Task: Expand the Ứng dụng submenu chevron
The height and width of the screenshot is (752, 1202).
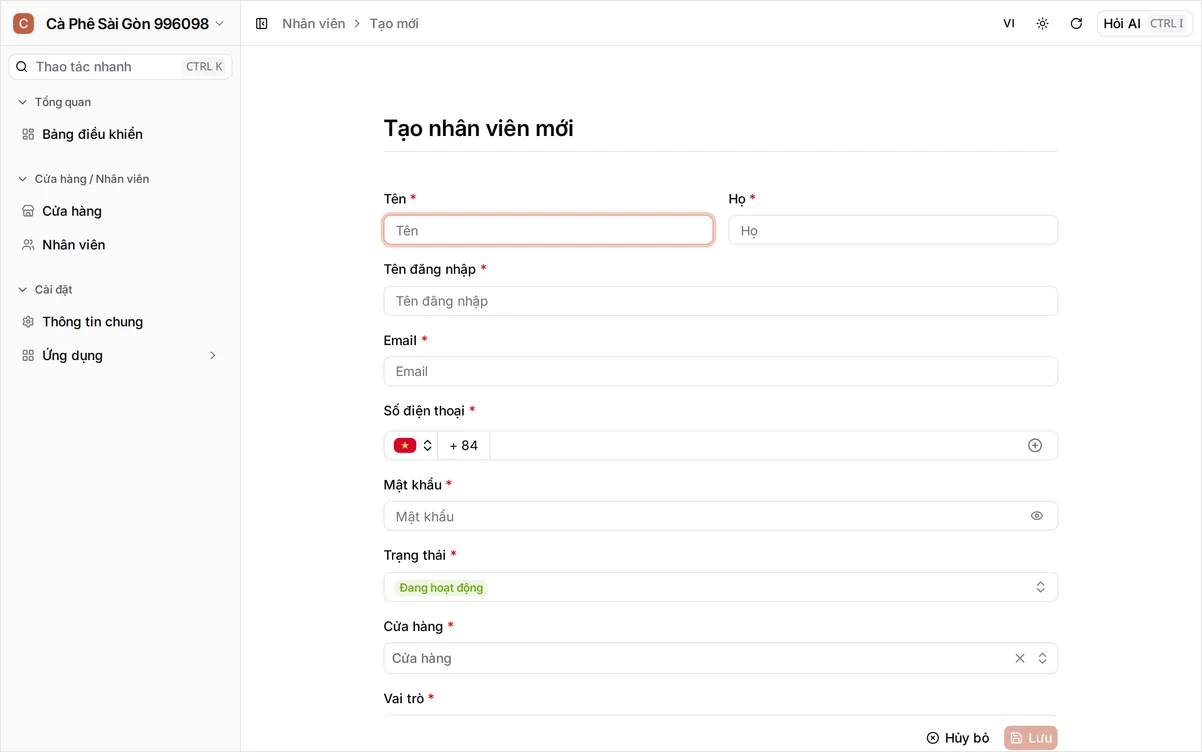Action: pyautogui.click(x=212, y=356)
